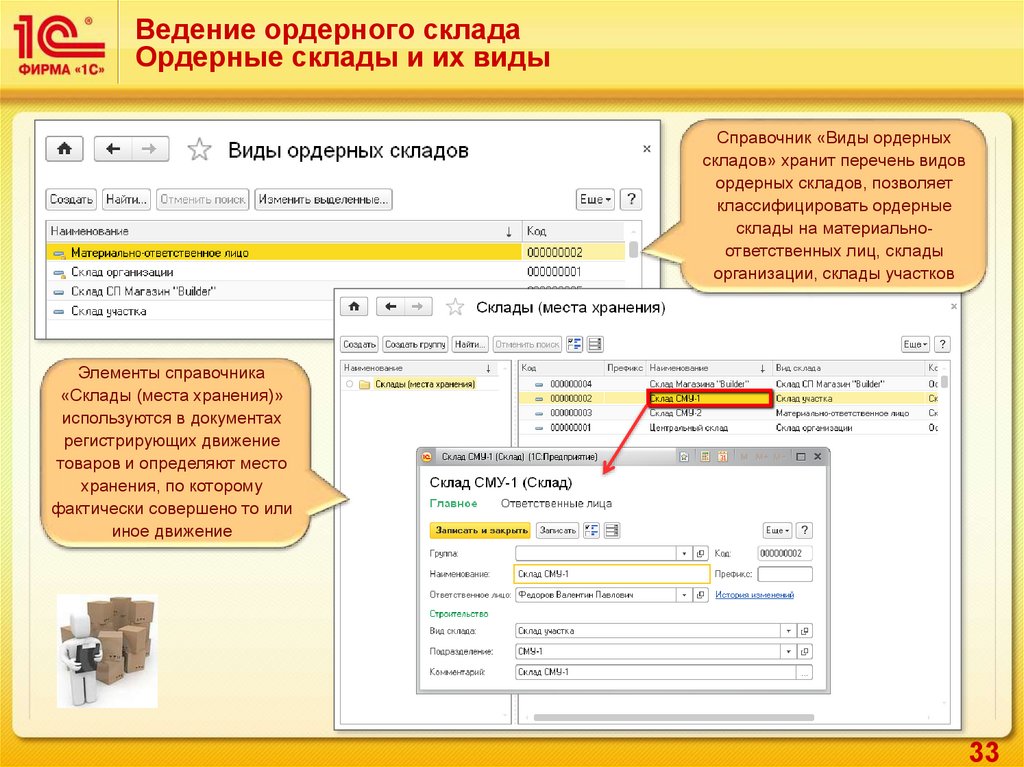The image size is (1024, 767).
Task: Open the Подразделение dropdown list
Action: 788,652
